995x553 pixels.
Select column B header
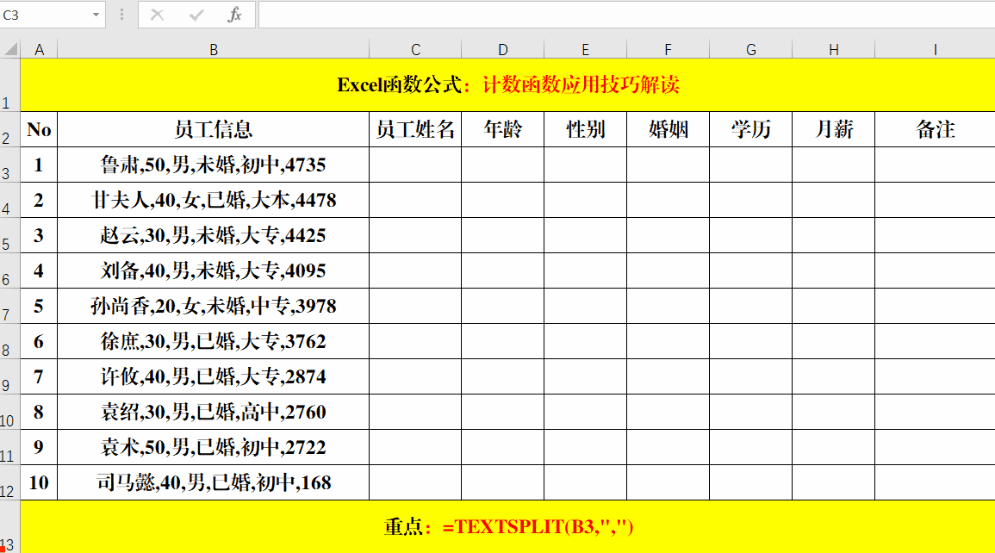tap(214, 50)
